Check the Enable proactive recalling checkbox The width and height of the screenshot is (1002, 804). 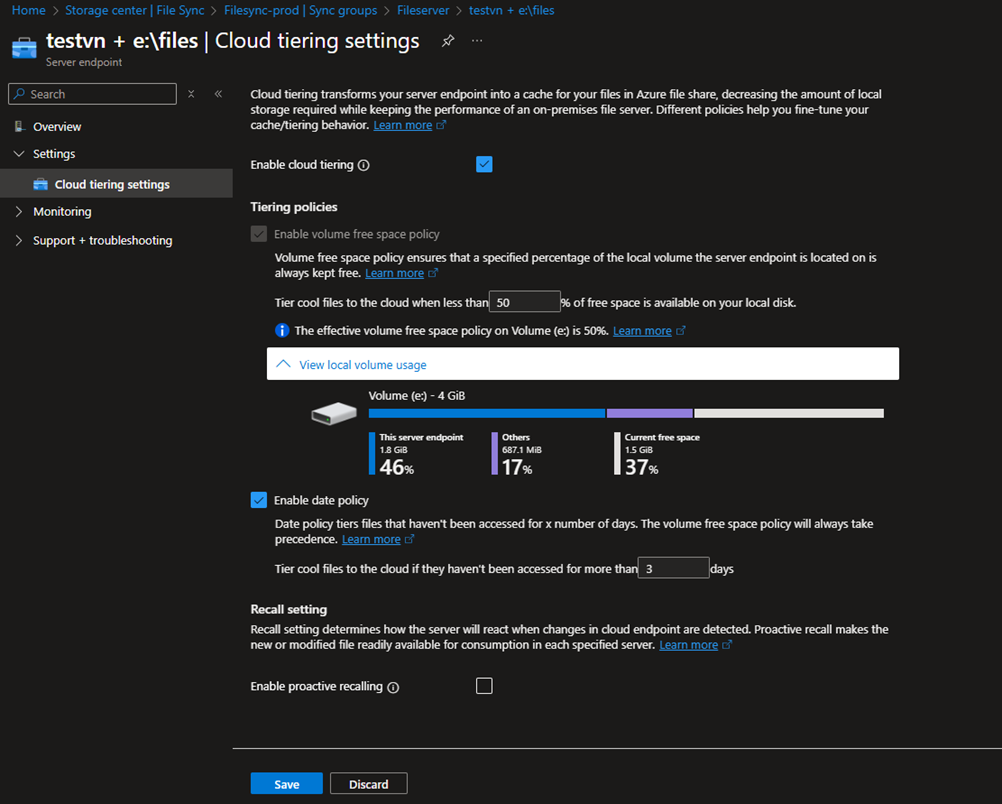click(x=484, y=686)
